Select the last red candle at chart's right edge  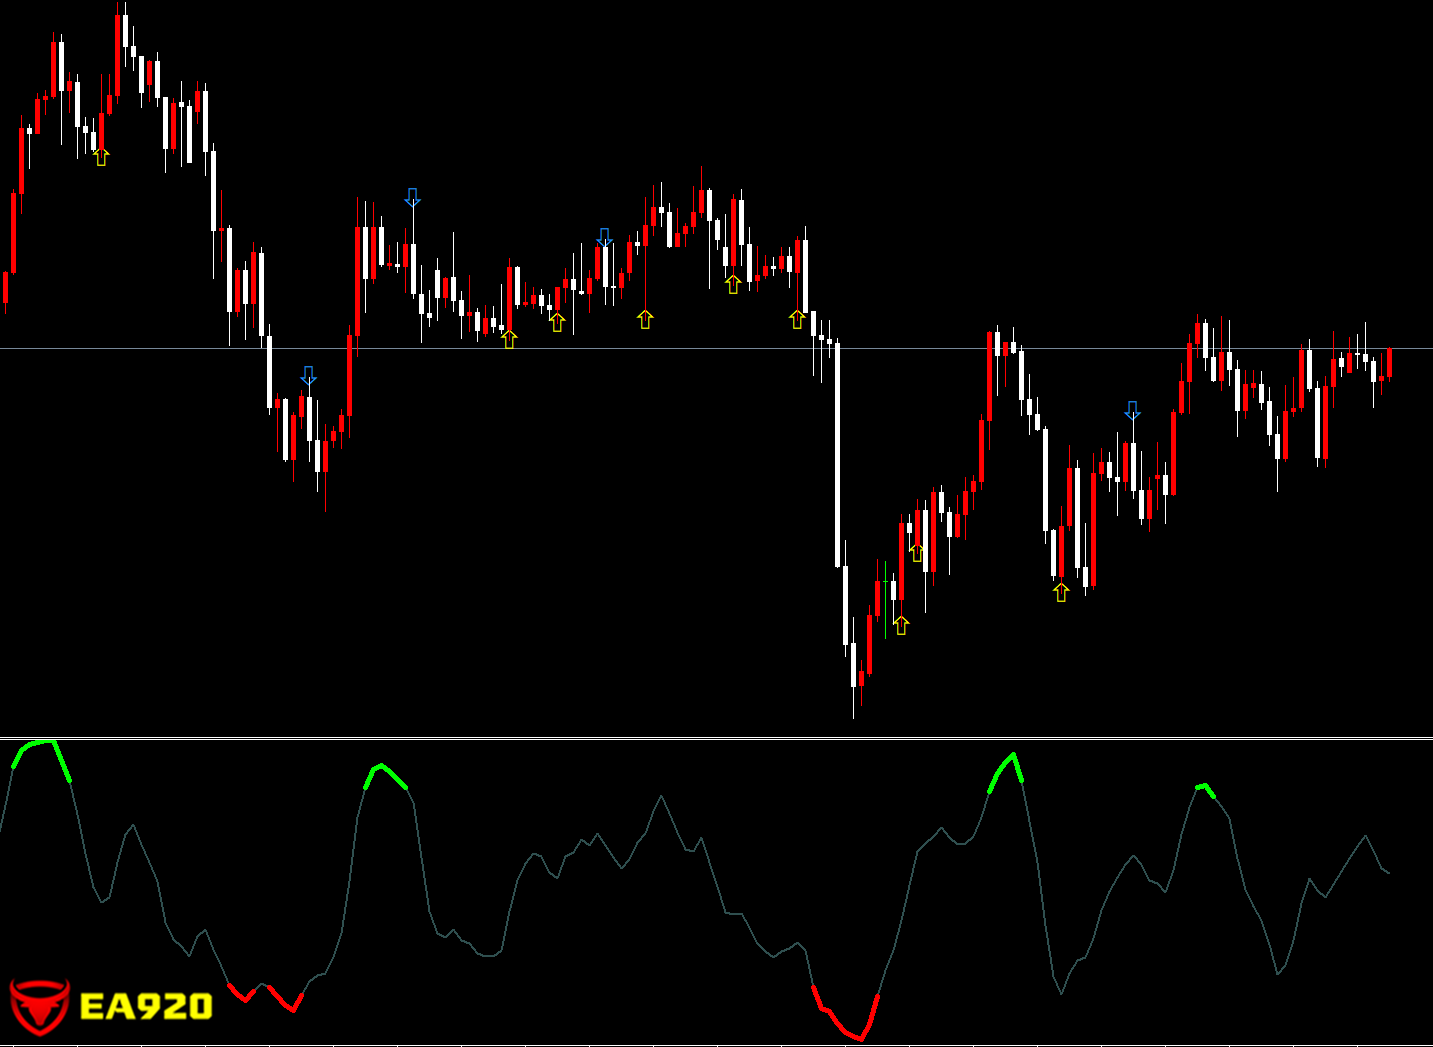(x=1389, y=362)
